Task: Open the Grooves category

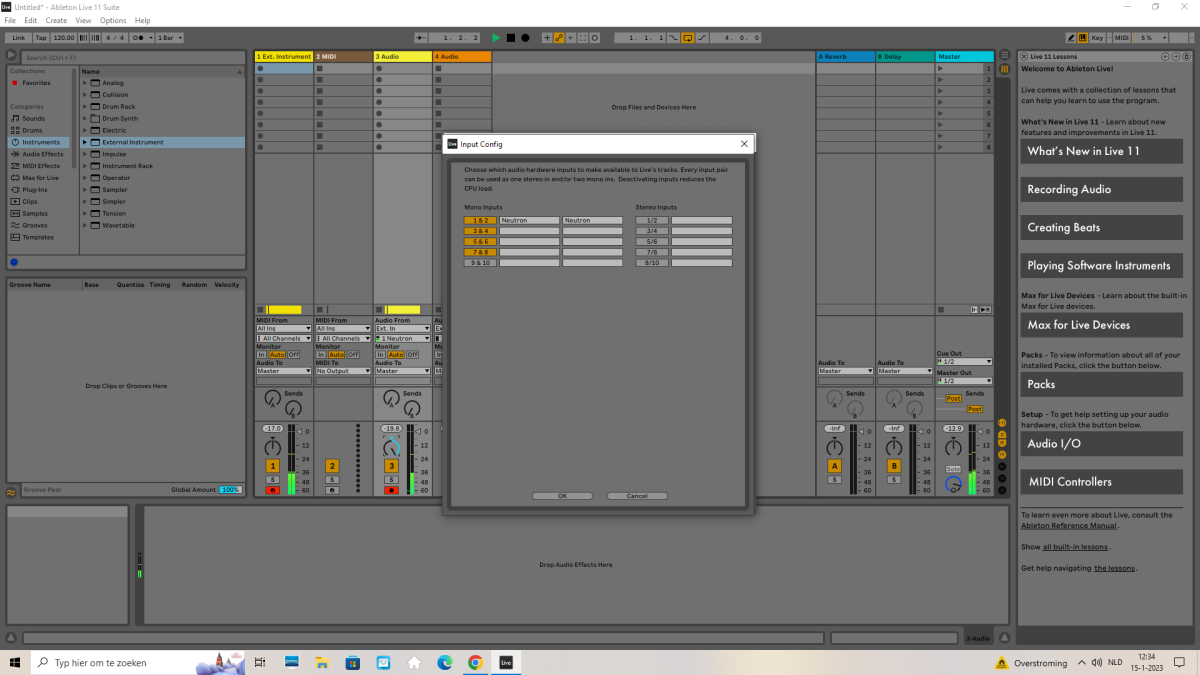Action: click(36, 225)
